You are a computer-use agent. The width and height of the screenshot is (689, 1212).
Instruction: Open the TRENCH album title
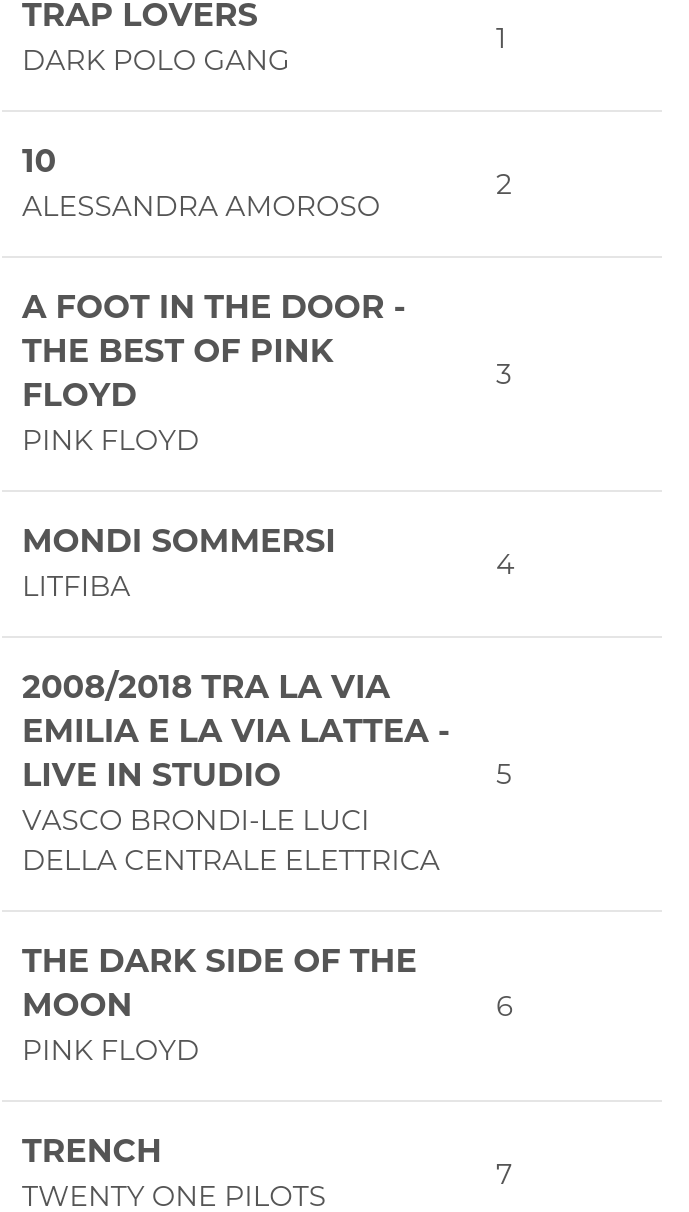[91, 1151]
